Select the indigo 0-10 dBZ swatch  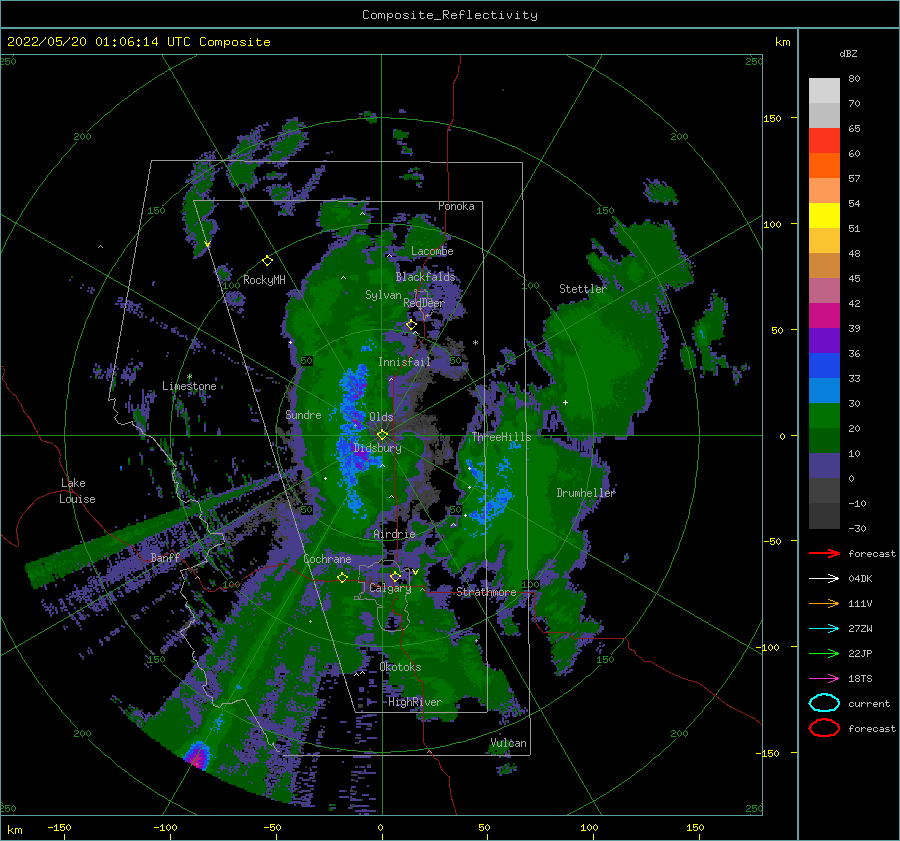pyautogui.click(x=824, y=466)
